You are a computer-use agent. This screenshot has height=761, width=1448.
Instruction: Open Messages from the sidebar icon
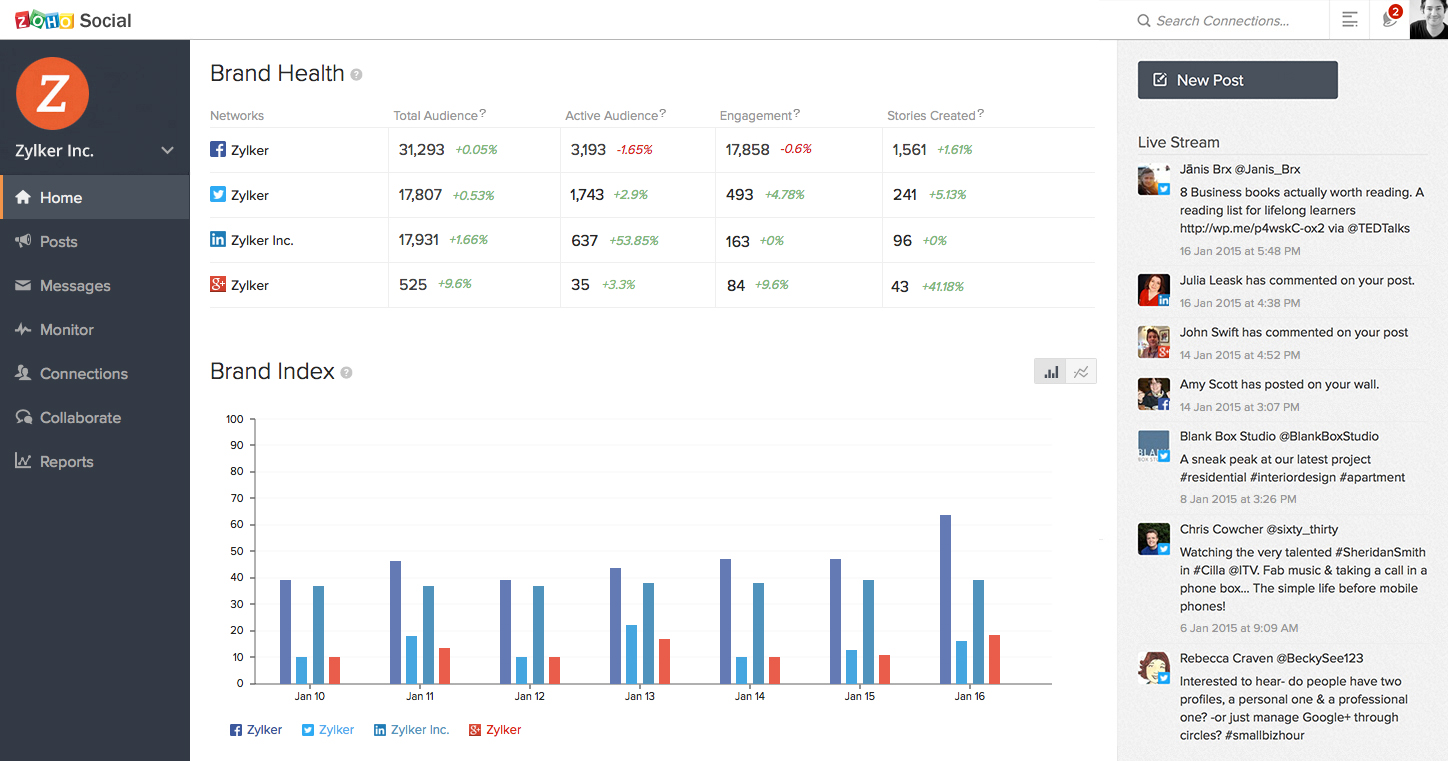23,285
